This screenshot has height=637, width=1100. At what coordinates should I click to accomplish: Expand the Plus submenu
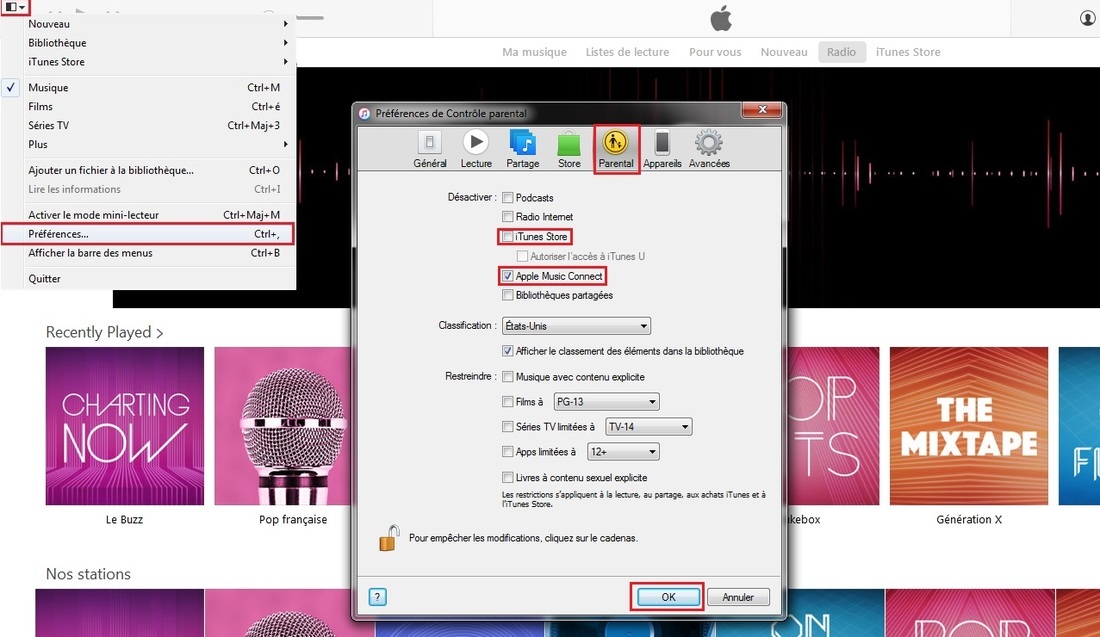(148, 145)
